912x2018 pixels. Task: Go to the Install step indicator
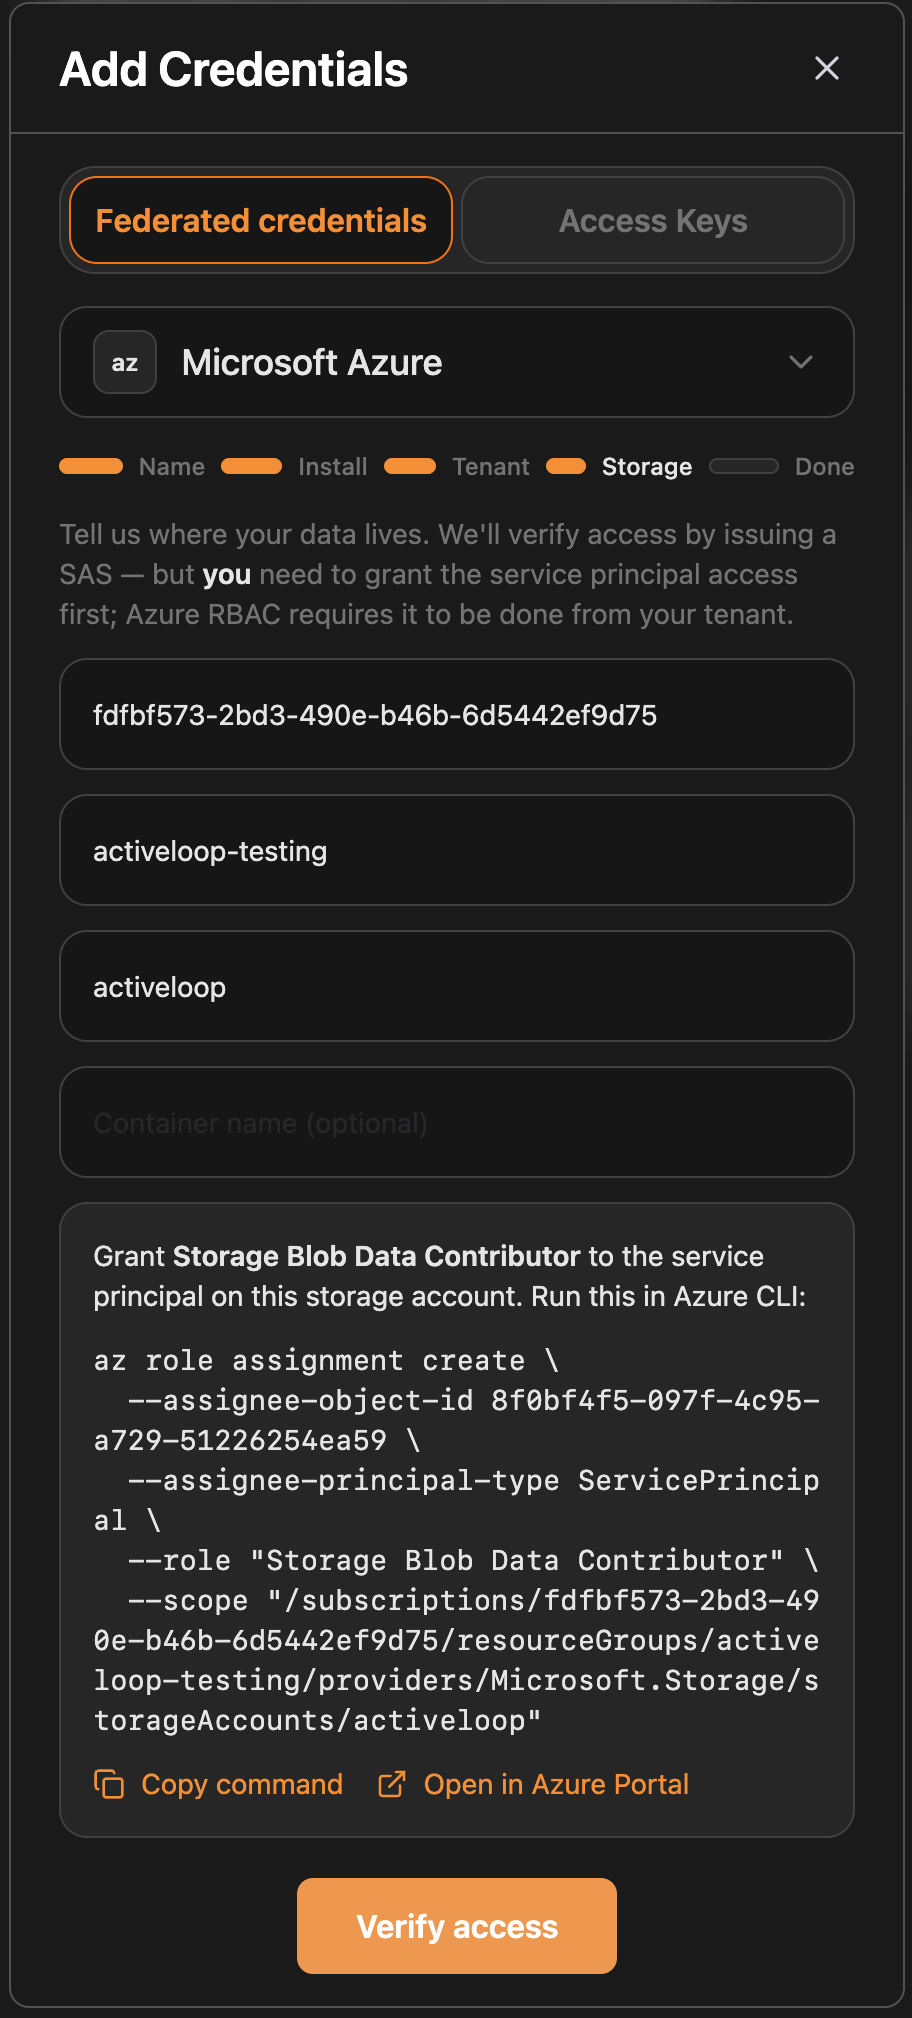[294, 466]
